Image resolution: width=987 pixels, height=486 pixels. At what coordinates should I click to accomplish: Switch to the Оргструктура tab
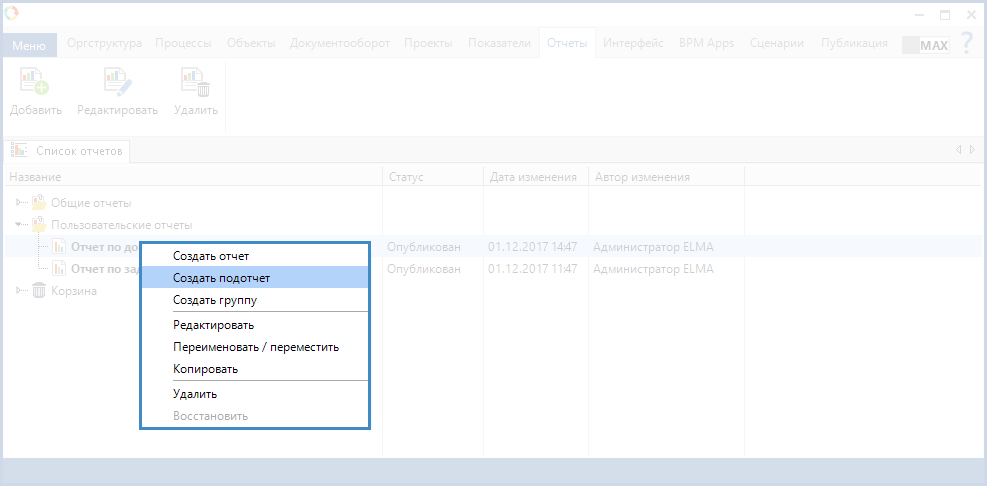click(104, 43)
